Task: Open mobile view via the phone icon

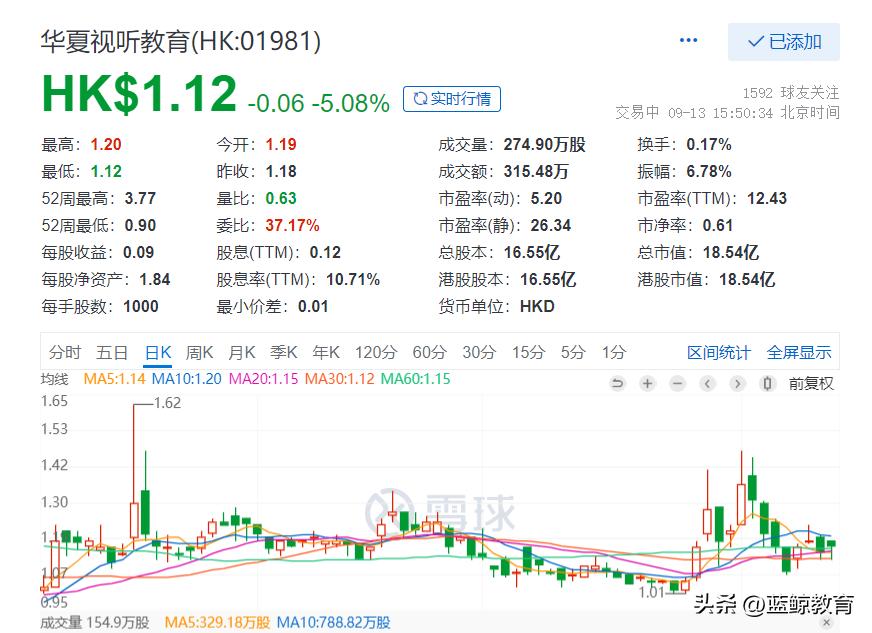Action: click(x=766, y=383)
